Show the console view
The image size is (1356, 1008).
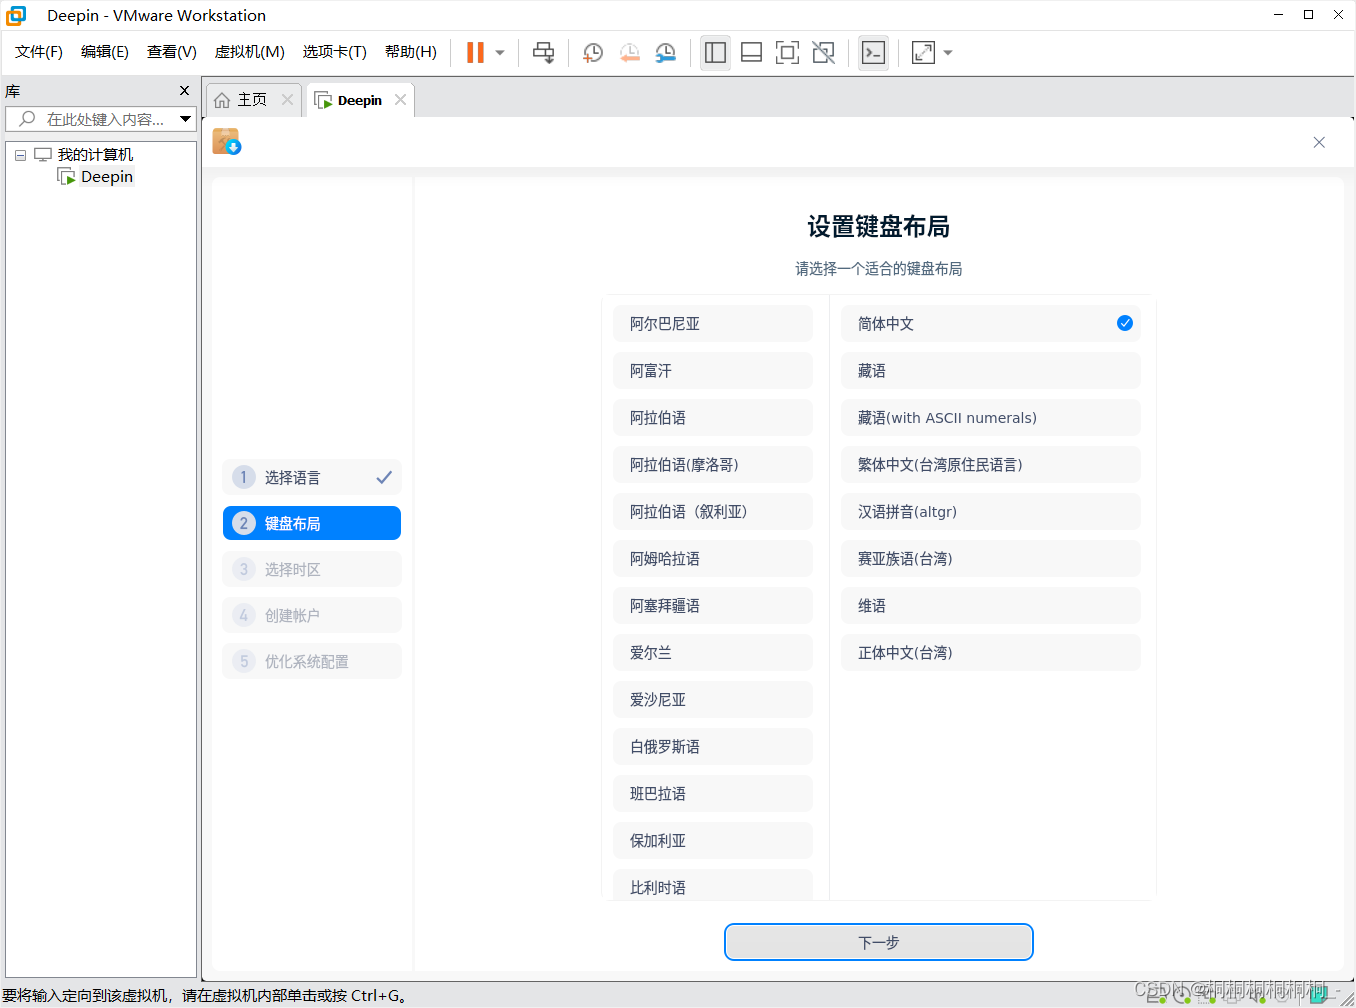(874, 53)
